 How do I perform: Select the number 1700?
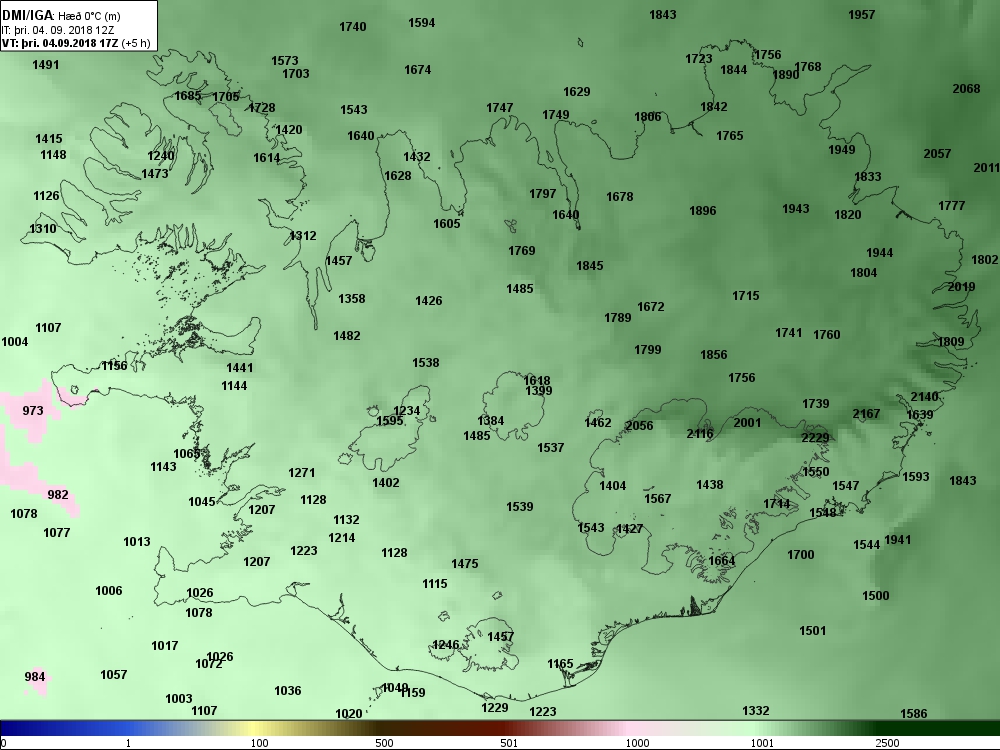801,554
